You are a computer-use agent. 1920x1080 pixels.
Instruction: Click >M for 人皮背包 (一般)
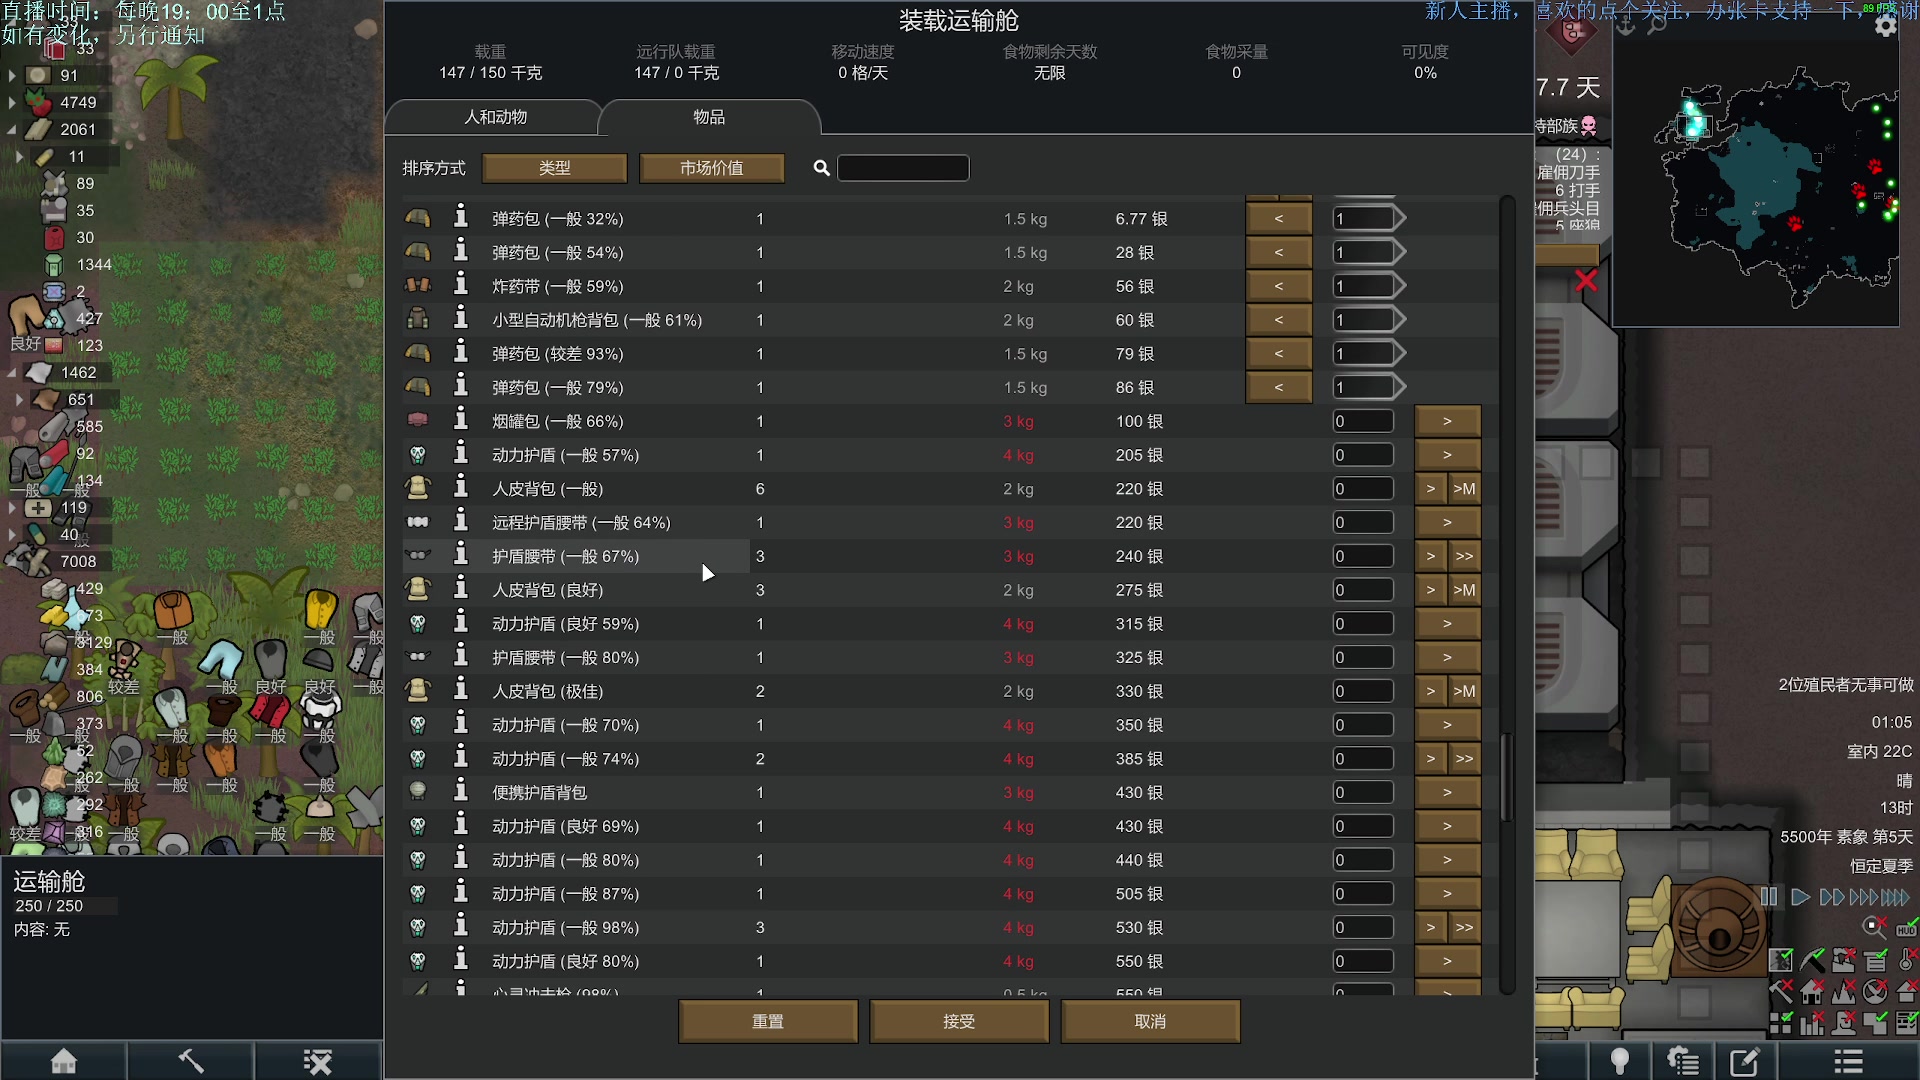point(1464,489)
